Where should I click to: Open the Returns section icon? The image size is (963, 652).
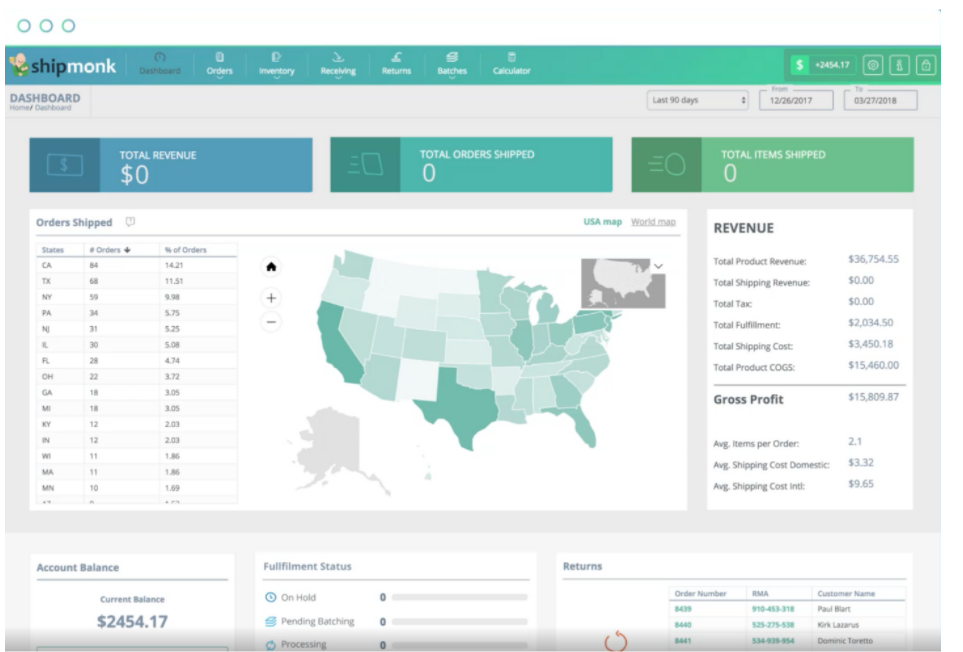(395, 57)
